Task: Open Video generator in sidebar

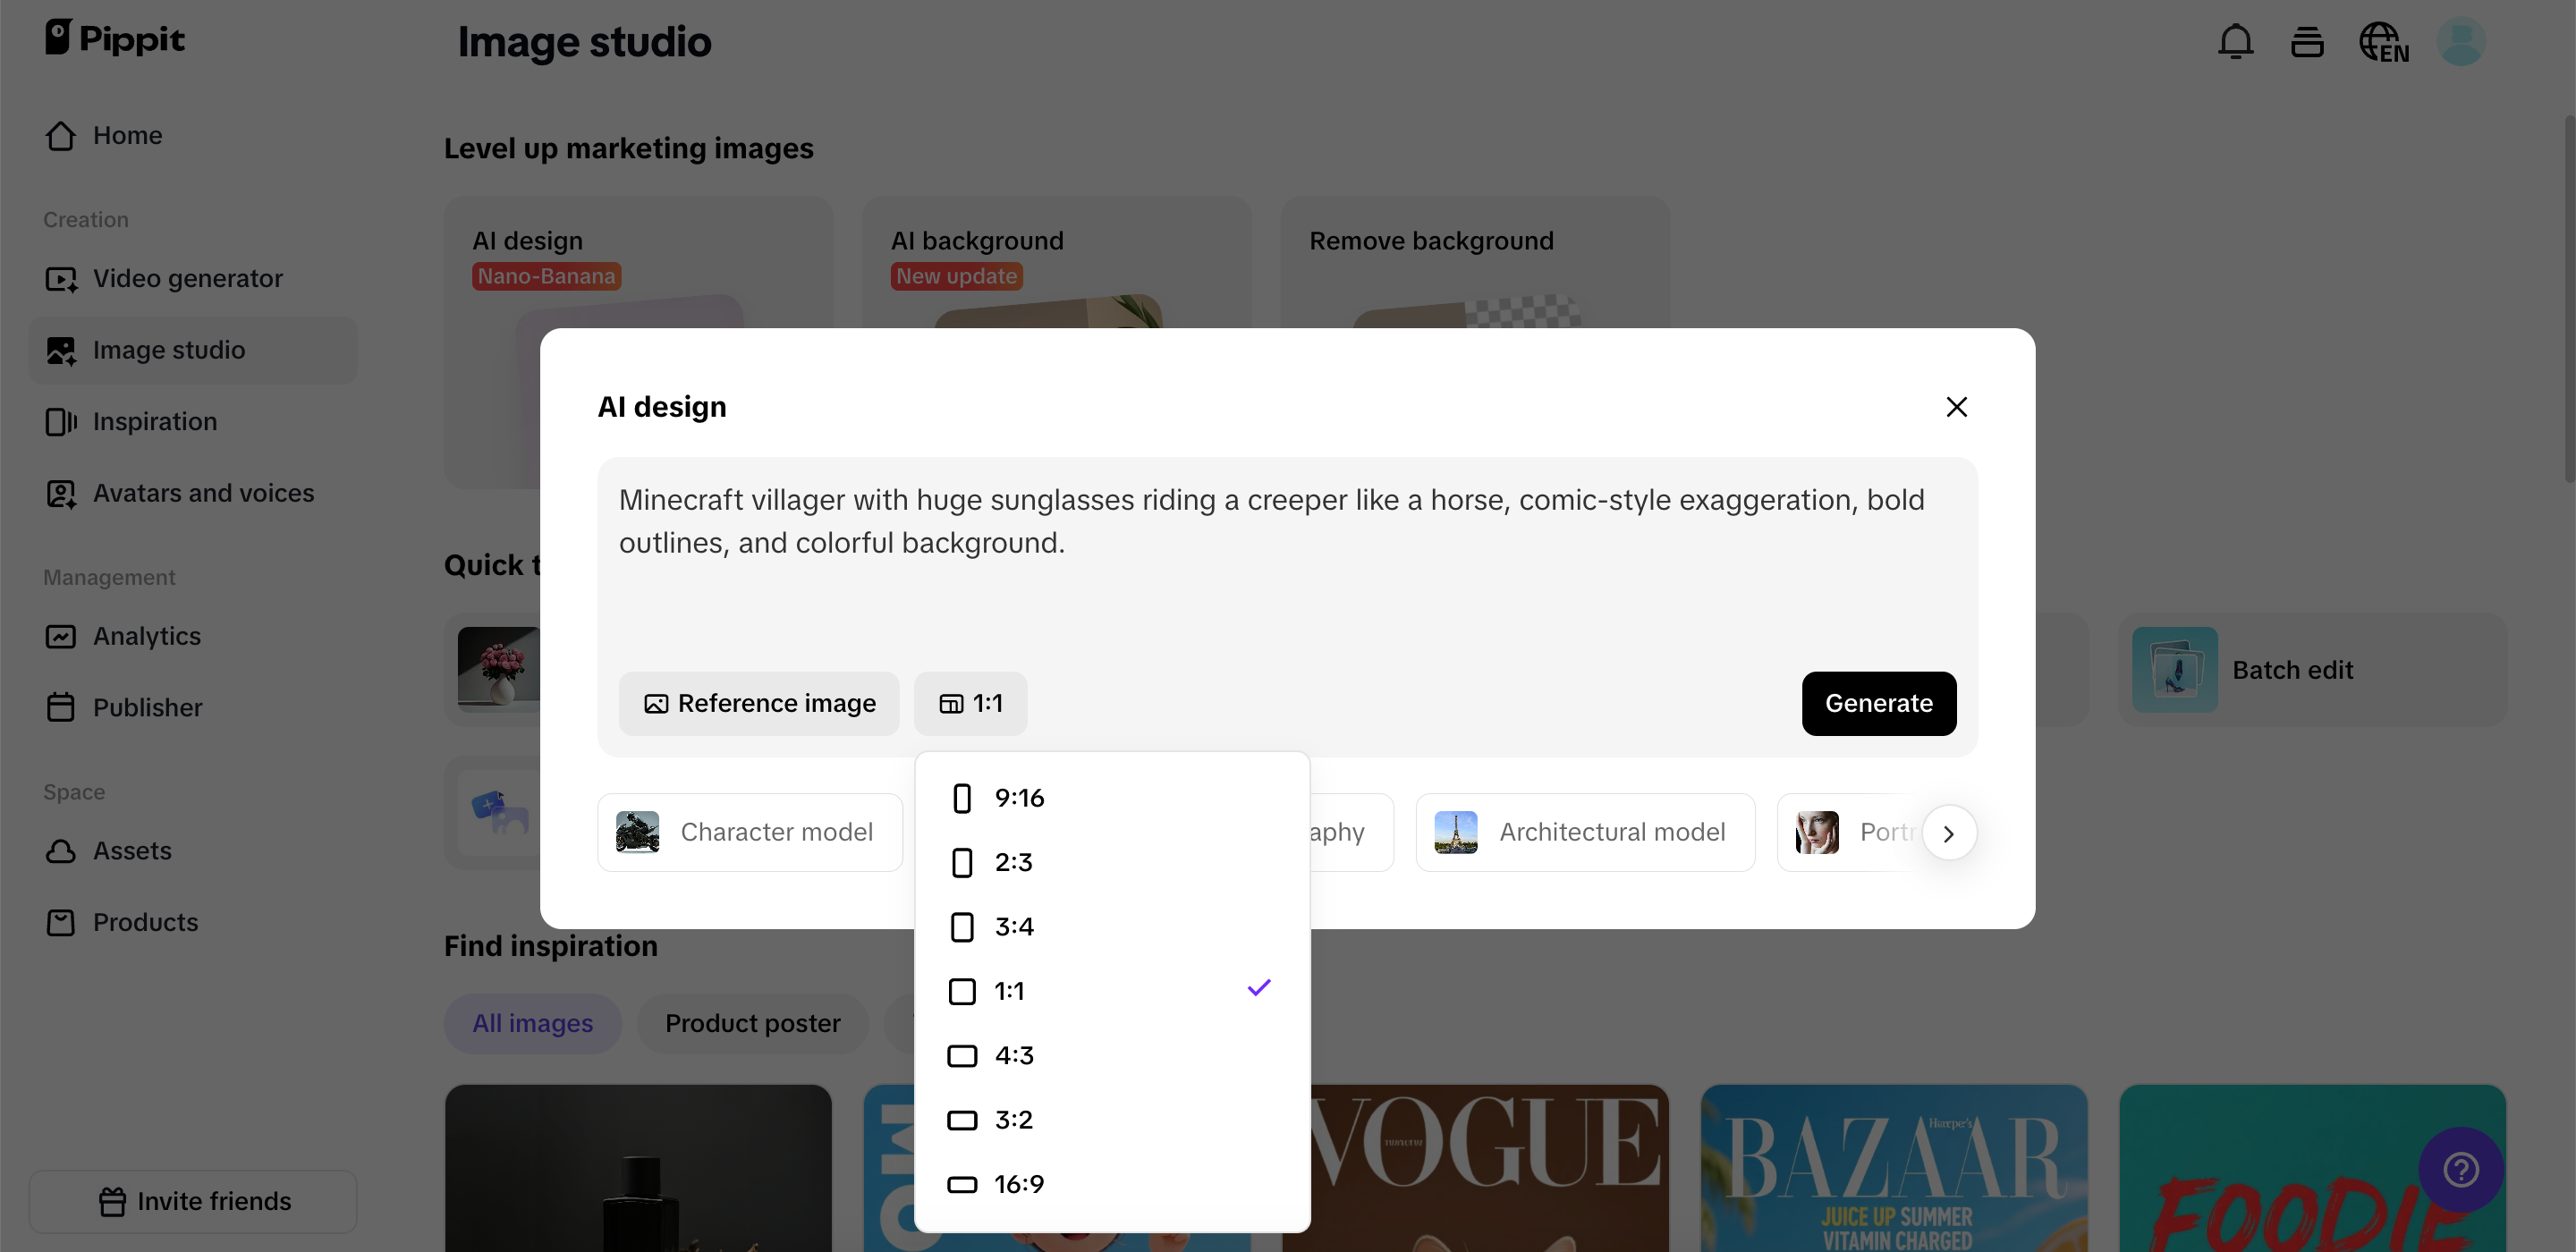Action: click(x=187, y=278)
